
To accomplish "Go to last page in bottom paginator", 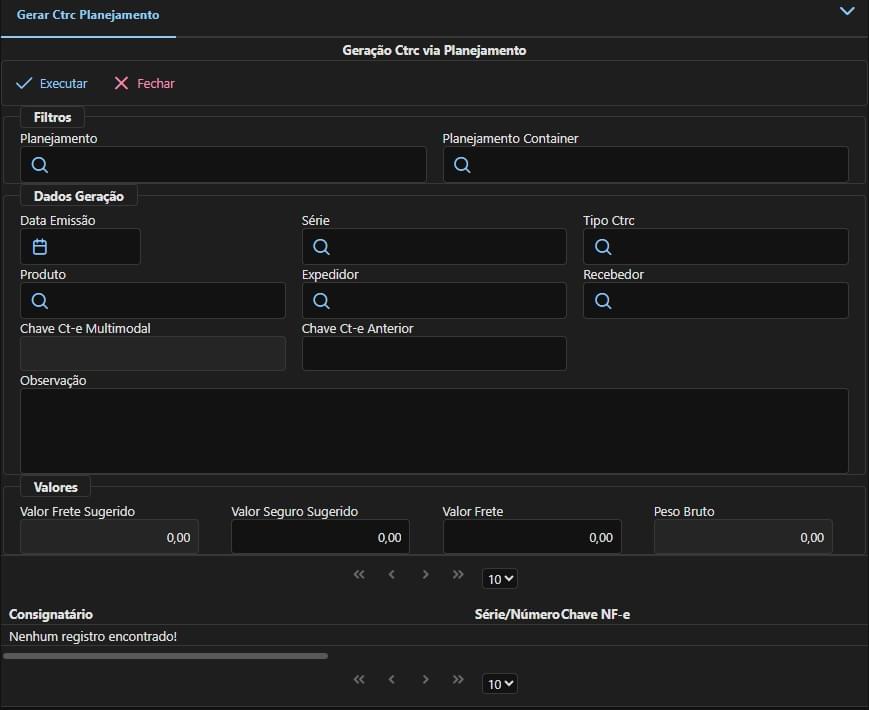I will (458, 679).
